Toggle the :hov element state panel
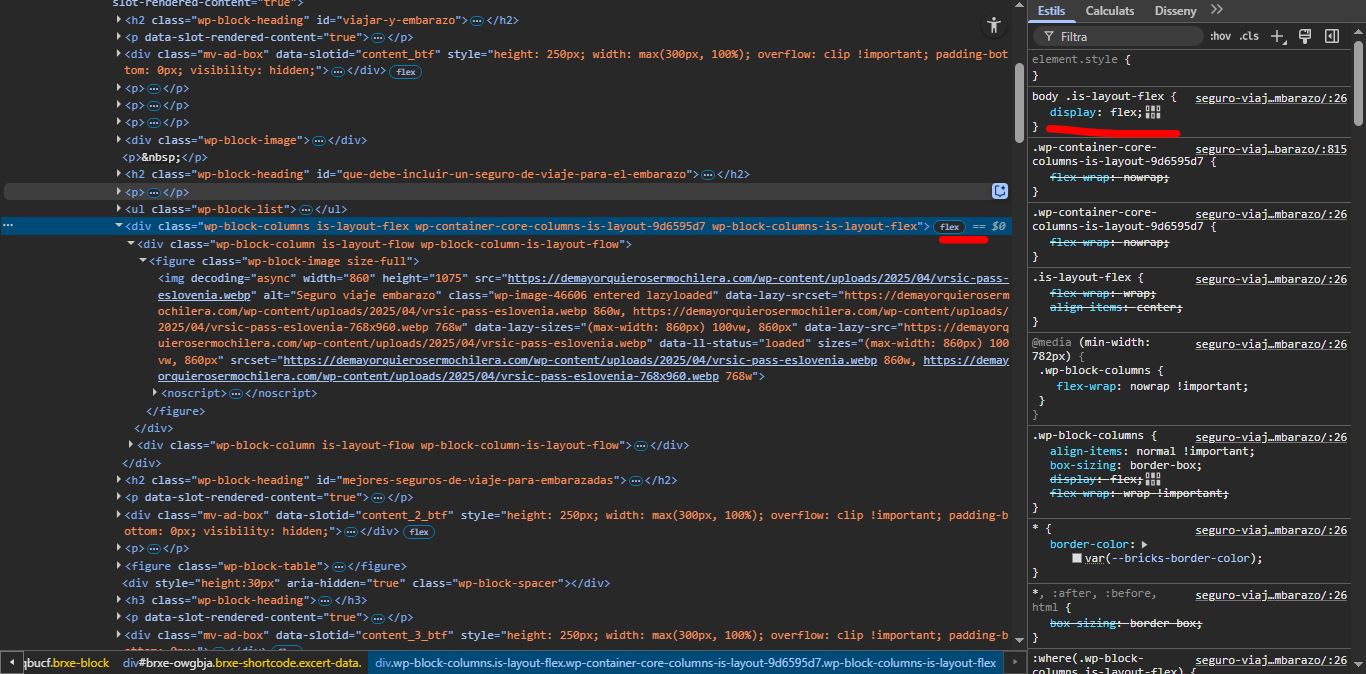Screen dimensions: 1366x674 (1220, 36)
